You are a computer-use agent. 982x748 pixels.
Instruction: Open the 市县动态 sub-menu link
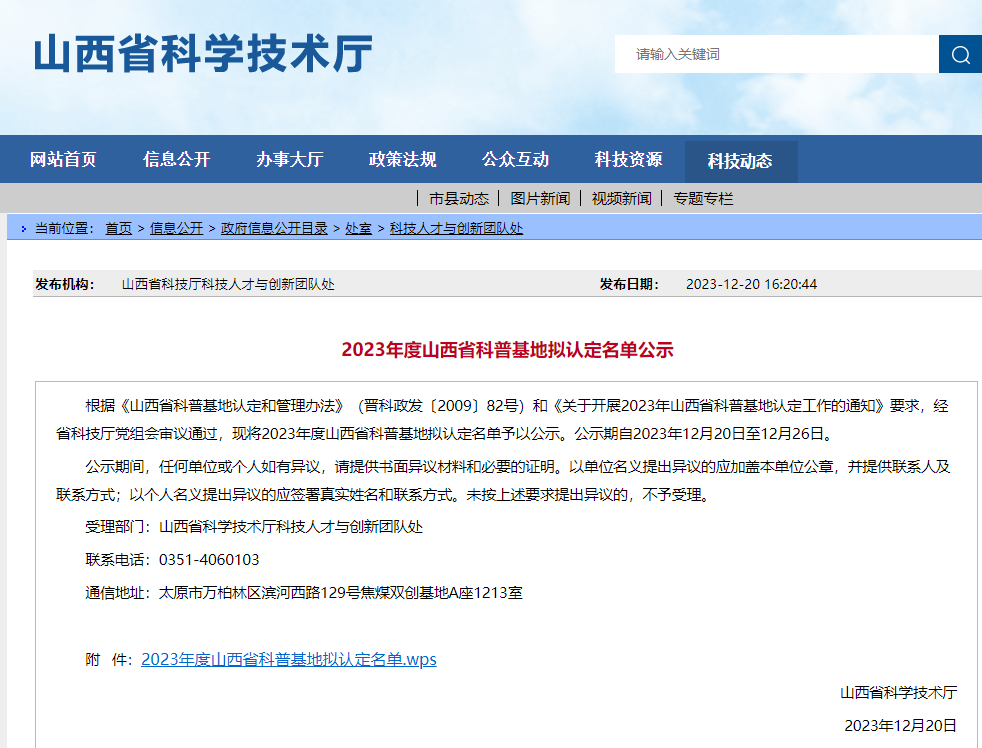(x=458, y=198)
